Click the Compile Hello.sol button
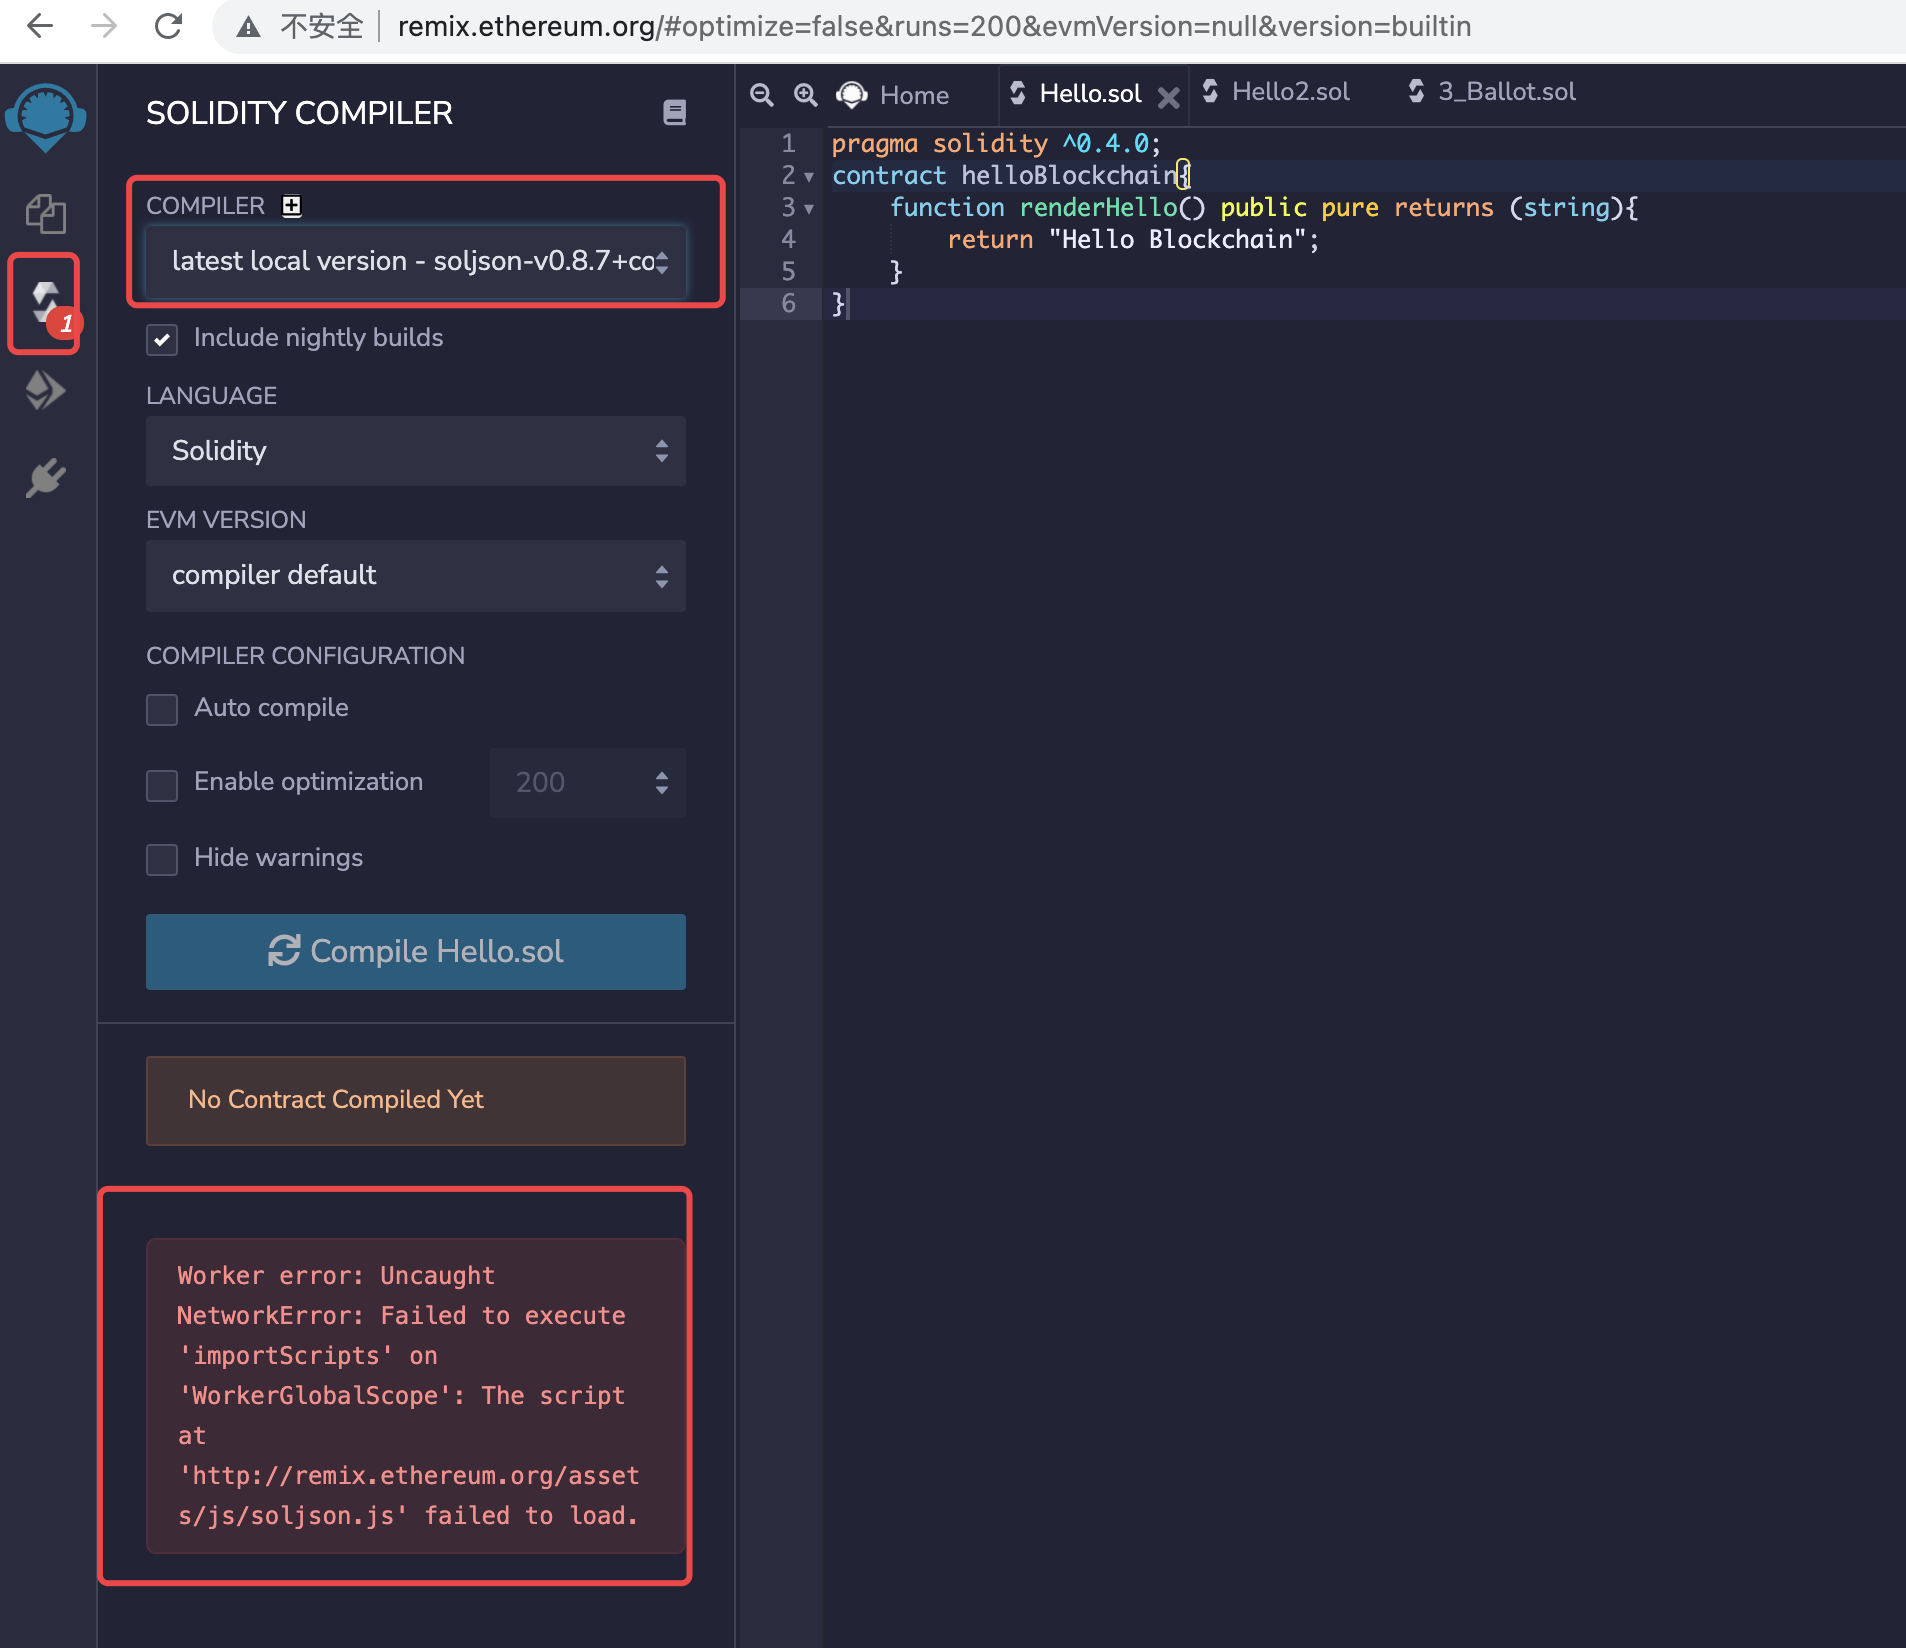Image resolution: width=1906 pixels, height=1648 pixels. (416, 951)
